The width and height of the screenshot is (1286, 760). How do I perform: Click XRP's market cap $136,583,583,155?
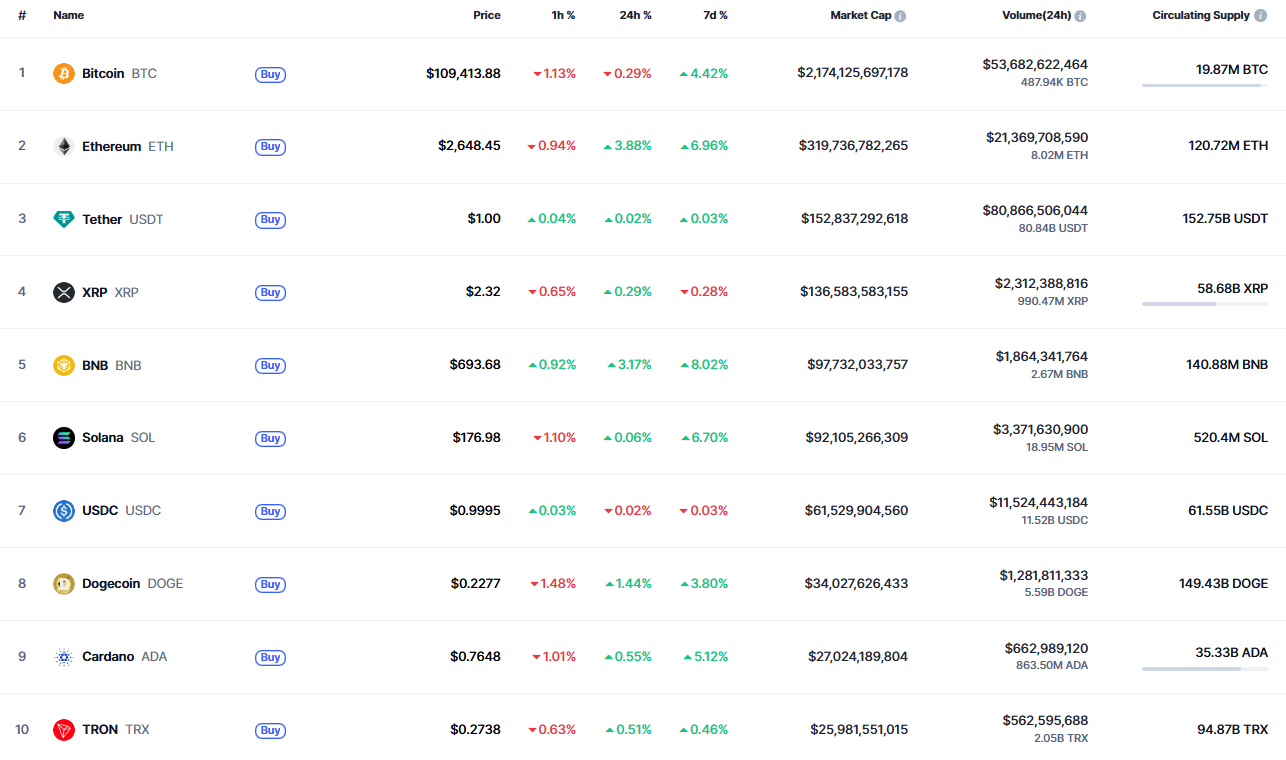point(854,293)
